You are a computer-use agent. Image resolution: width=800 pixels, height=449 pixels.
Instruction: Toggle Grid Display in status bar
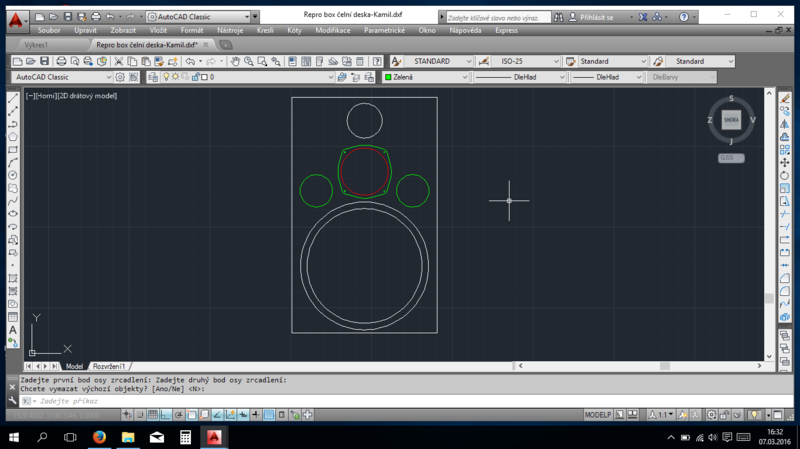coord(153,415)
